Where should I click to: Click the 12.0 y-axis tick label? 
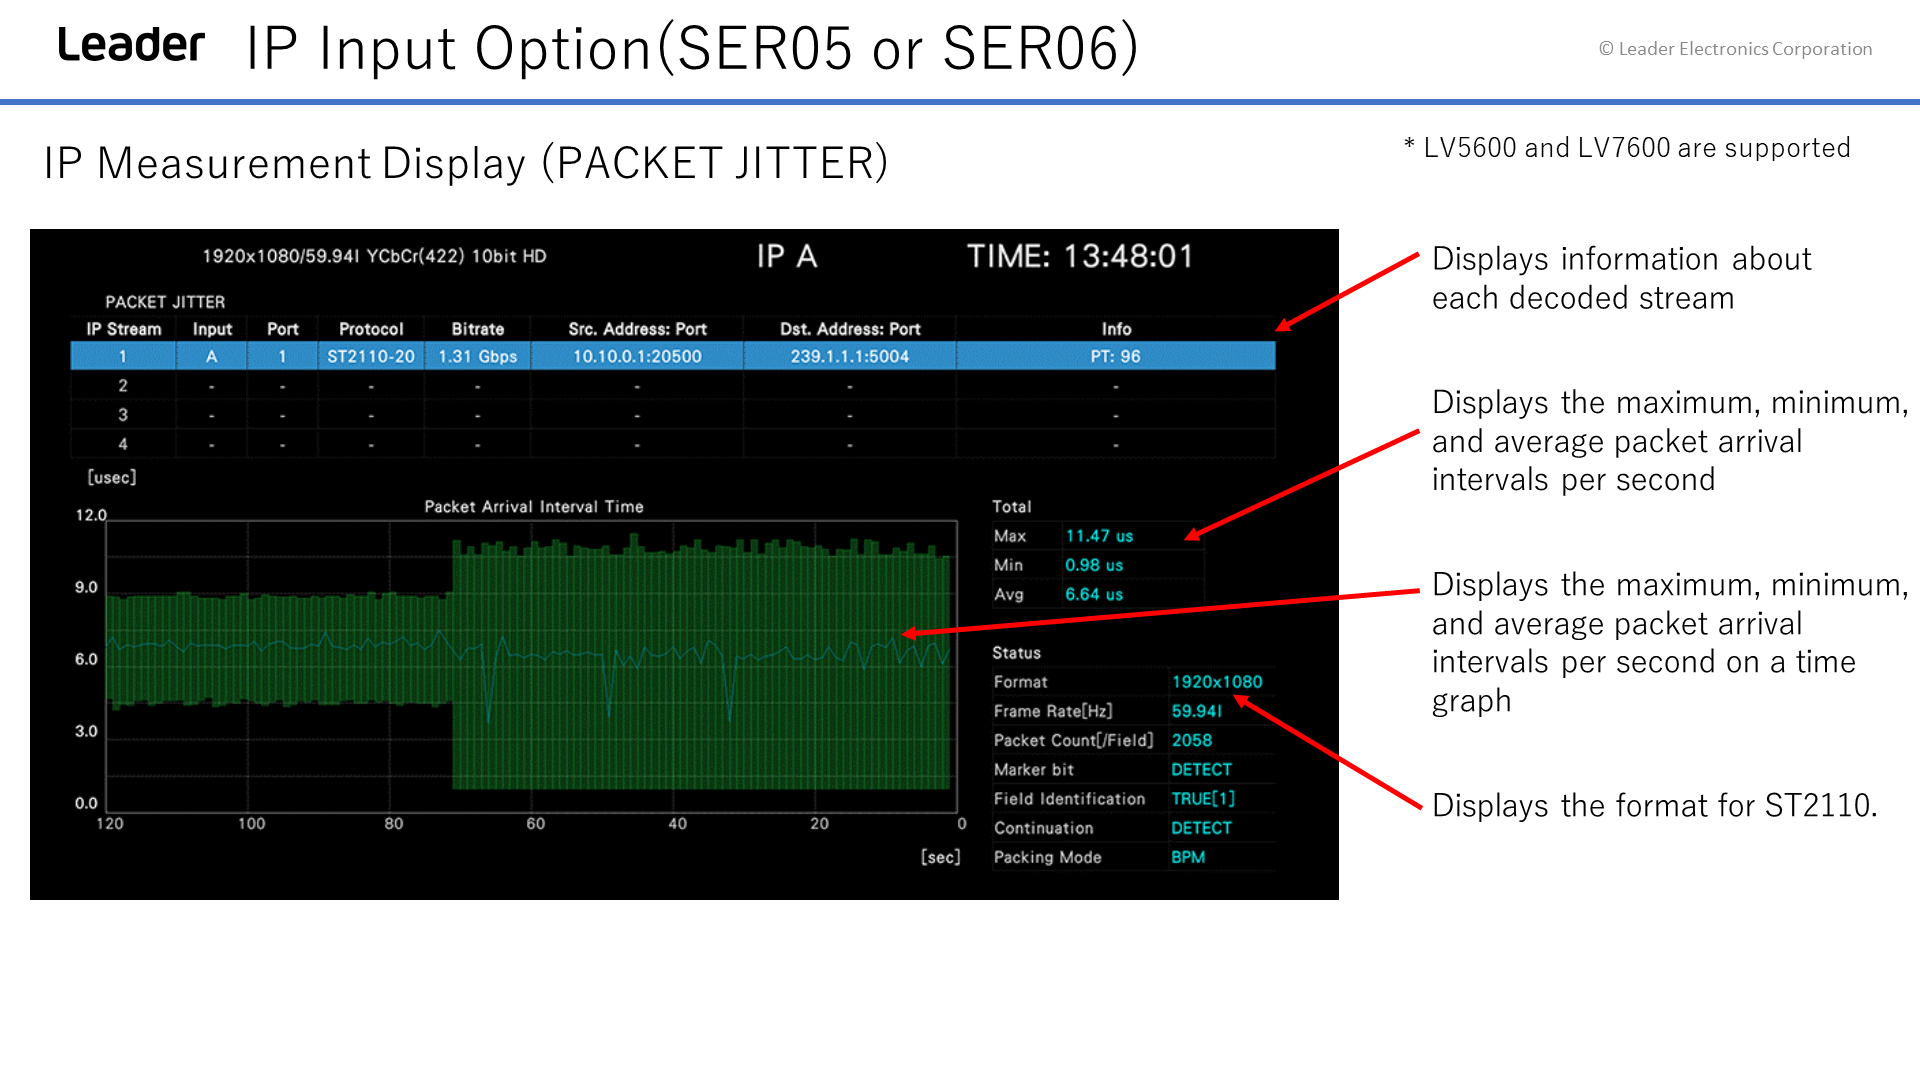[x=91, y=515]
